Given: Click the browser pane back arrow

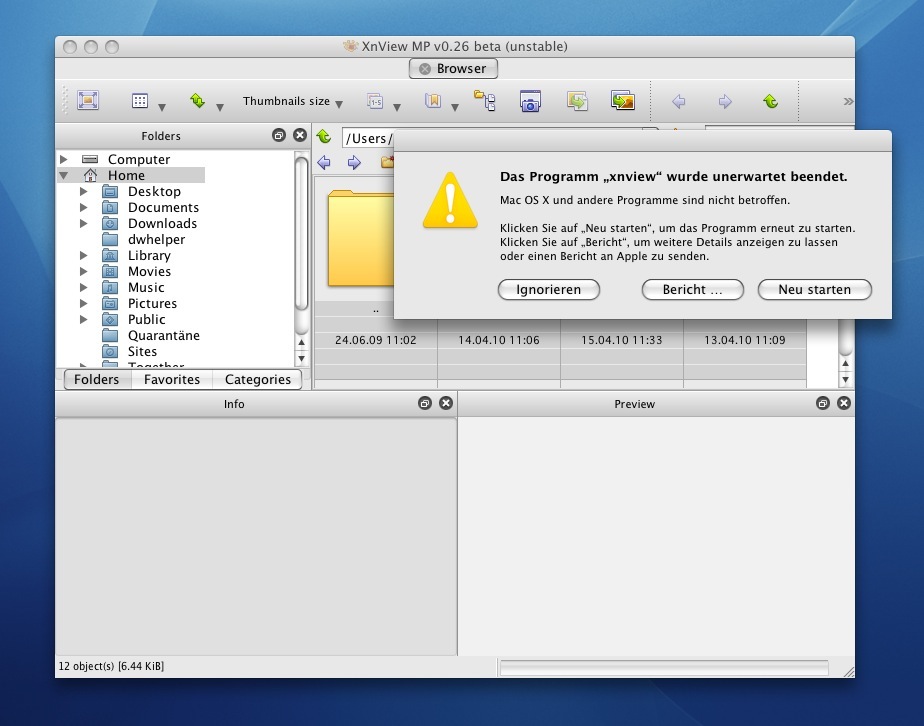Looking at the screenshot, I should point(324,162).
